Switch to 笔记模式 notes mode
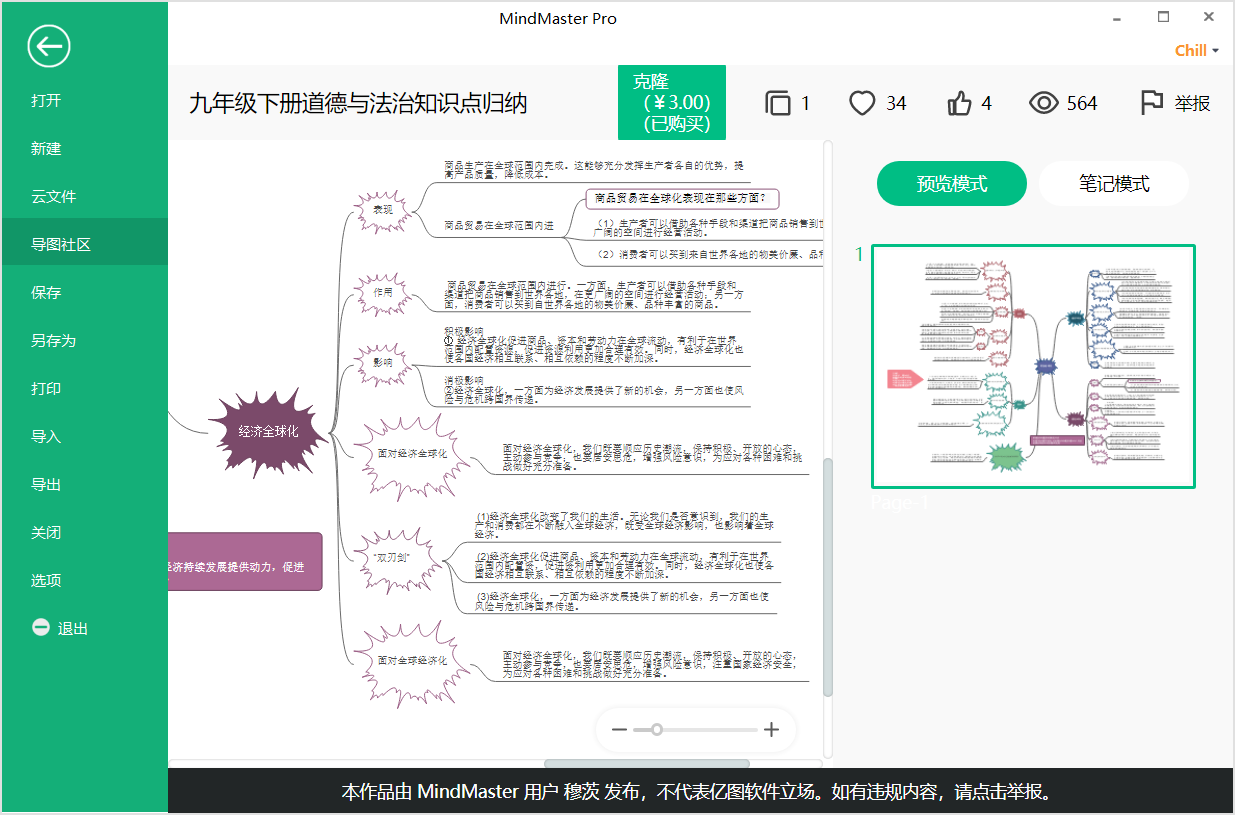 [1114, 184]
